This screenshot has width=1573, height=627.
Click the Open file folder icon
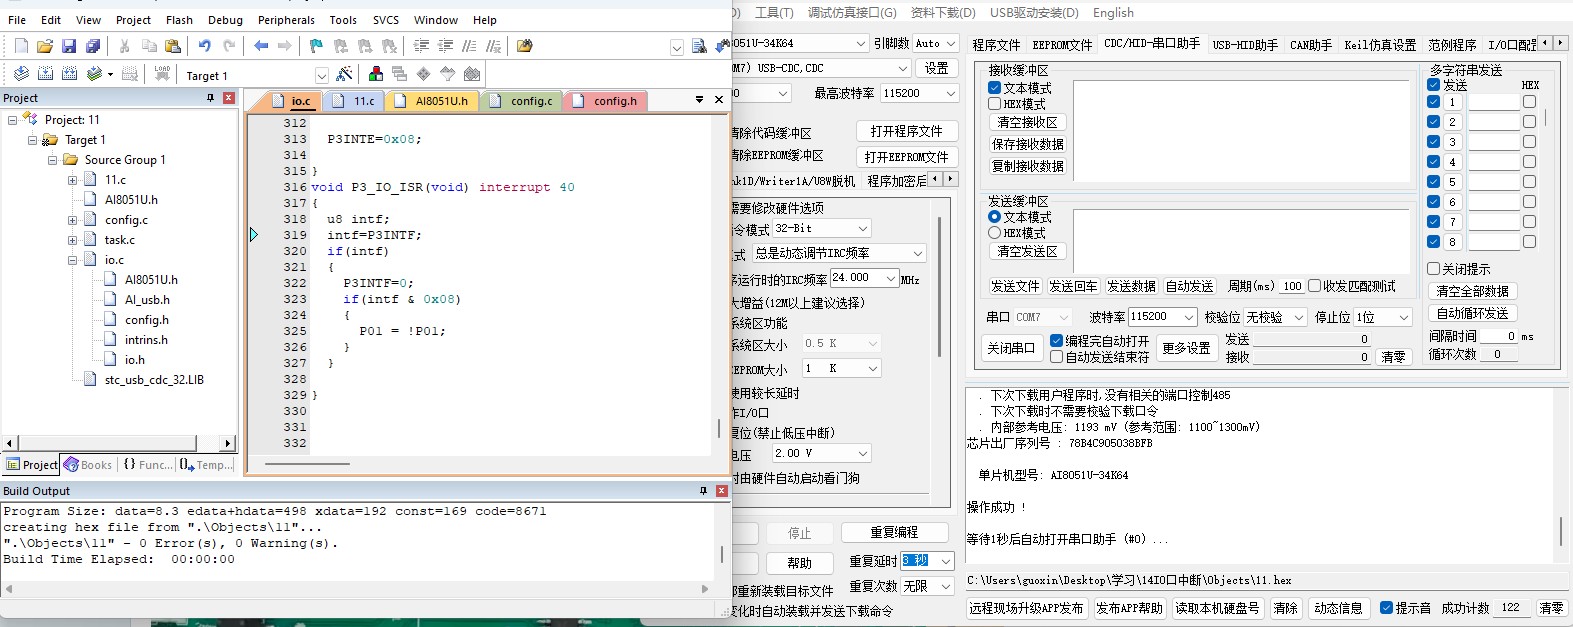(x=45, y=46)
